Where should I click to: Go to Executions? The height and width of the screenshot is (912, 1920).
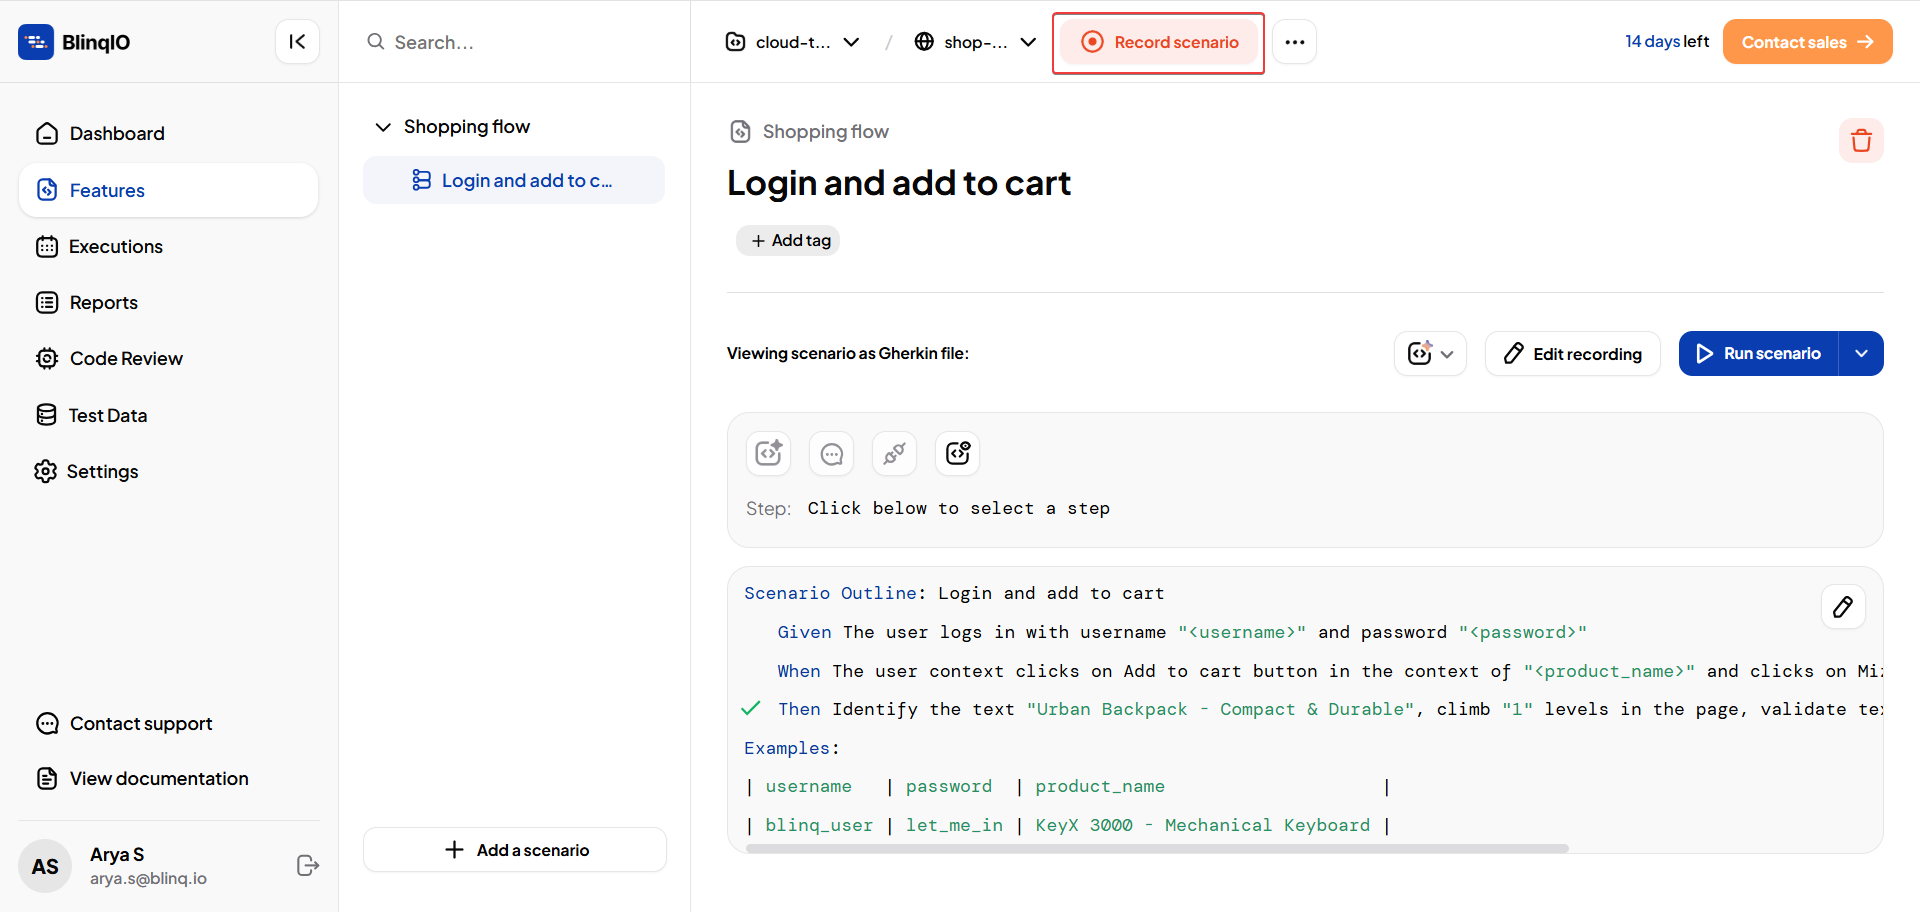click(168, 247)
